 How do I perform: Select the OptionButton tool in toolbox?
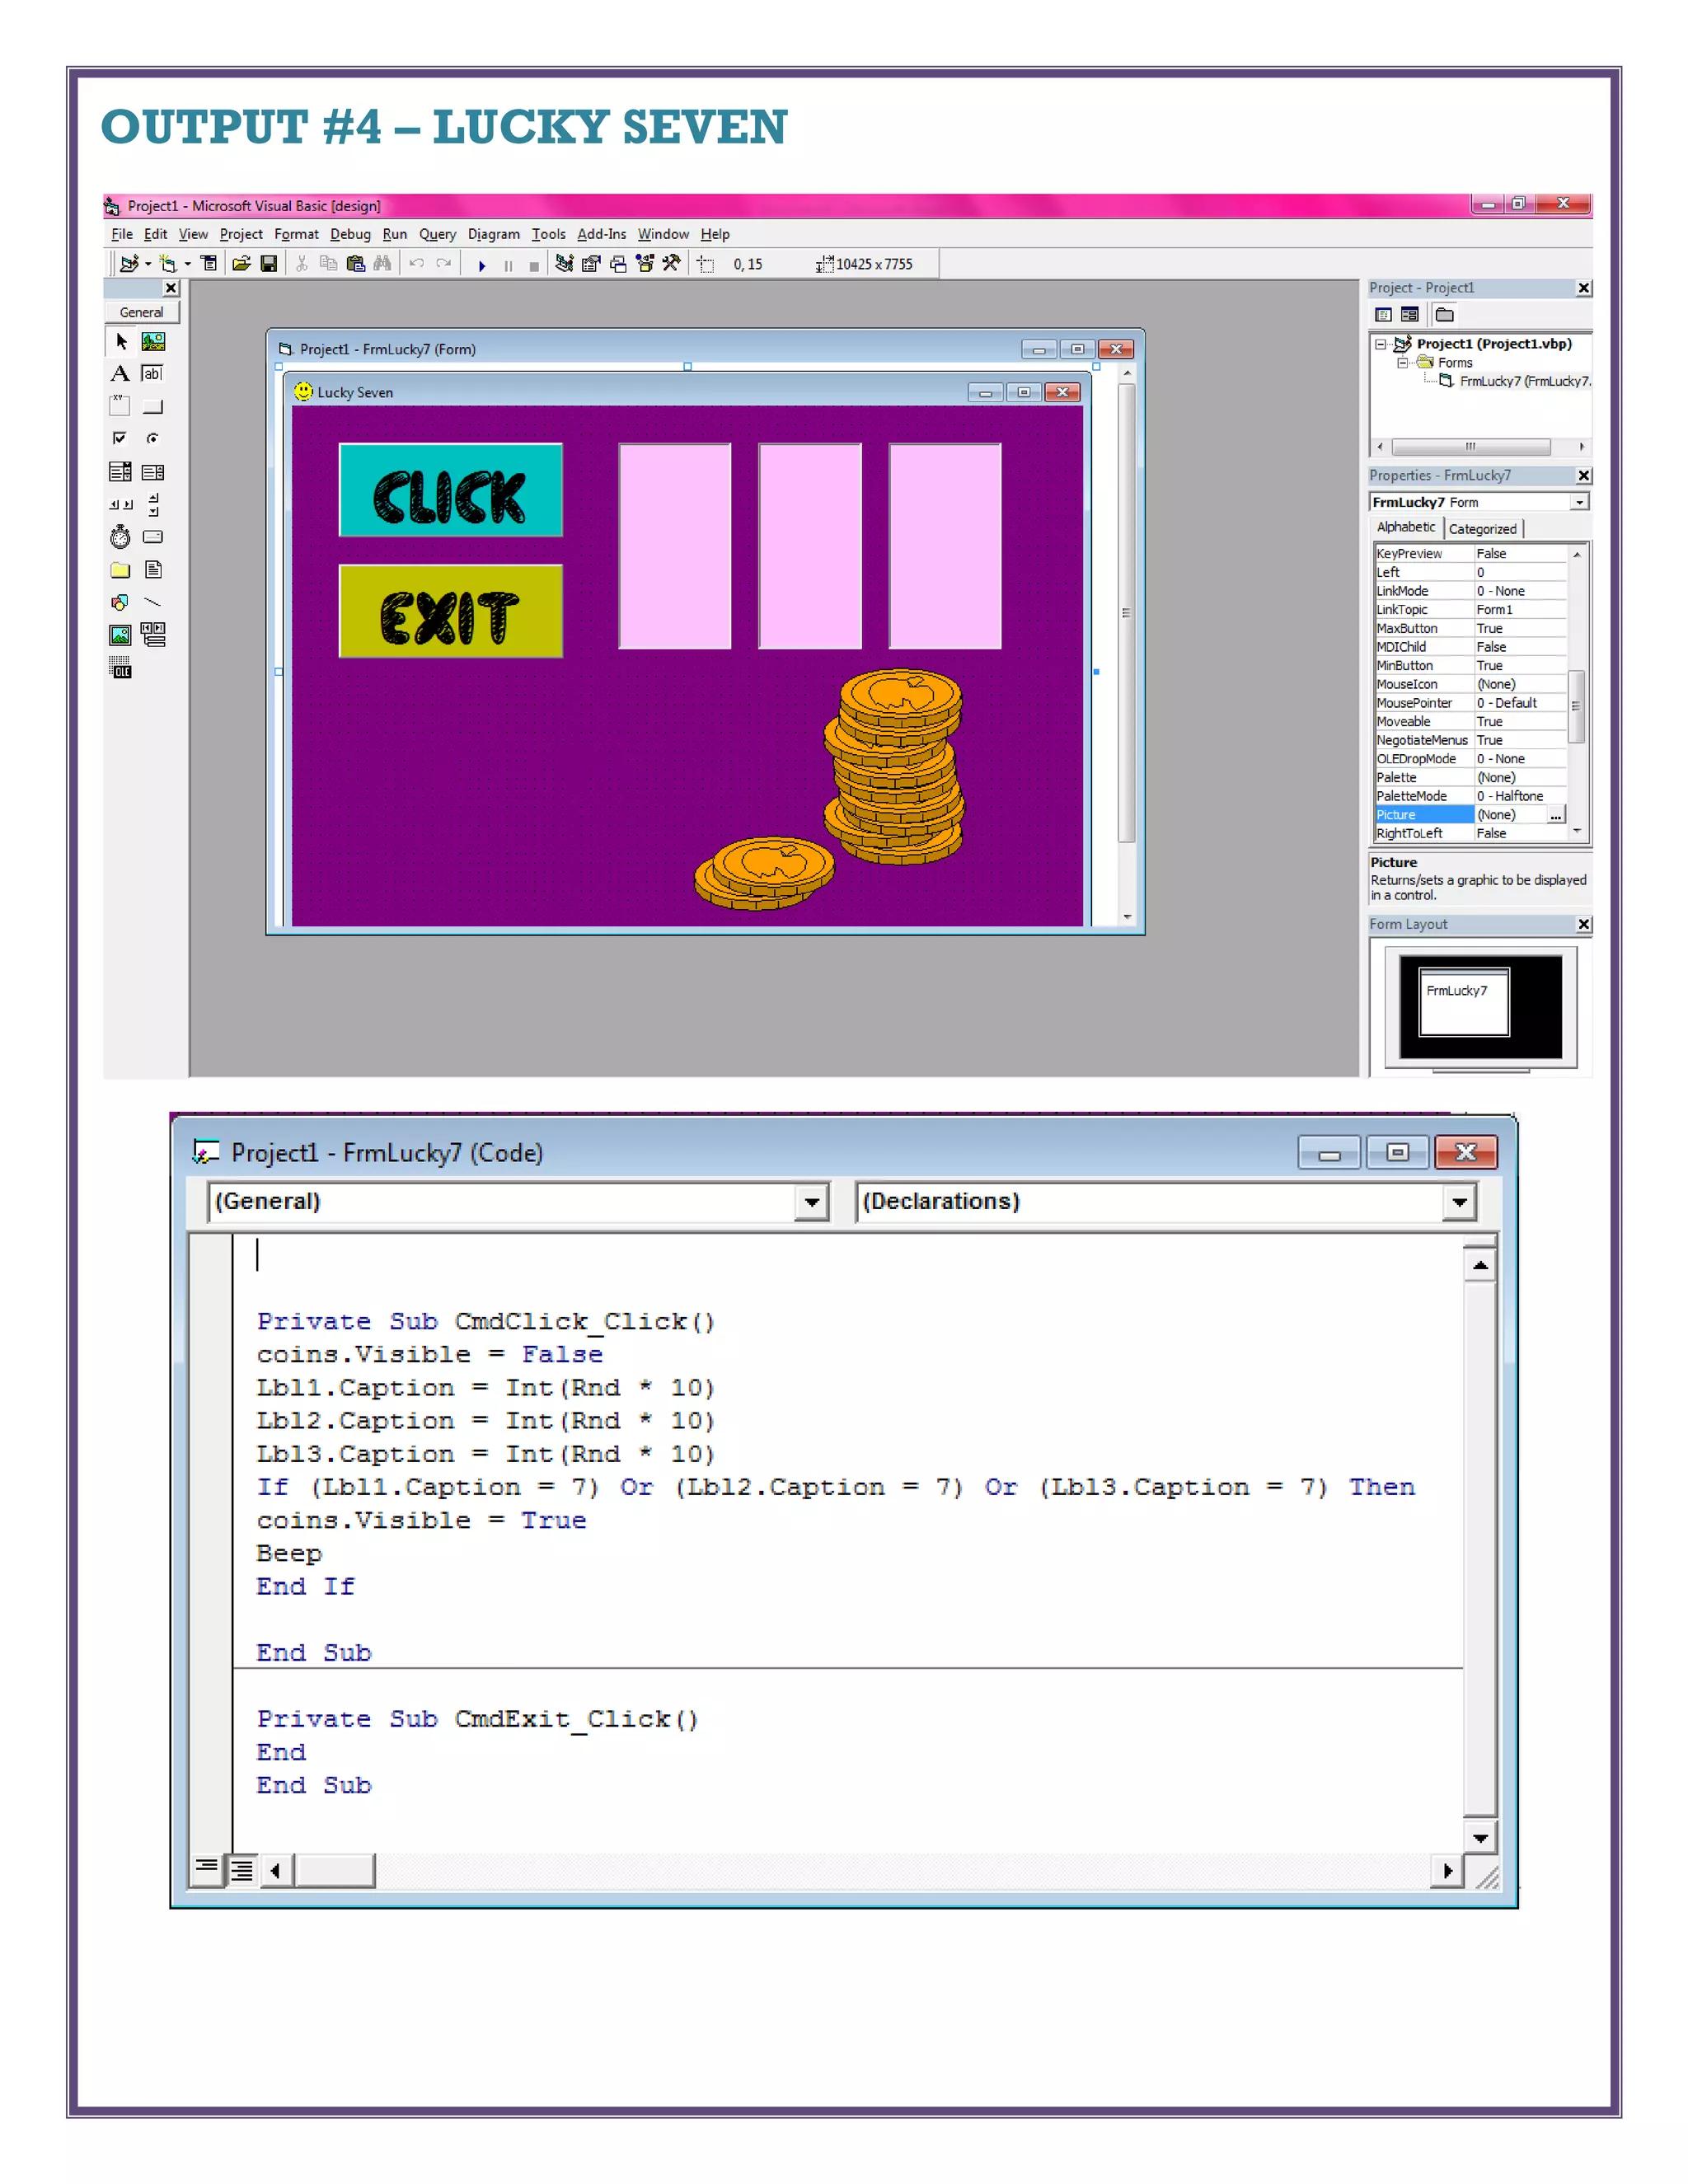tap(152, 438)
